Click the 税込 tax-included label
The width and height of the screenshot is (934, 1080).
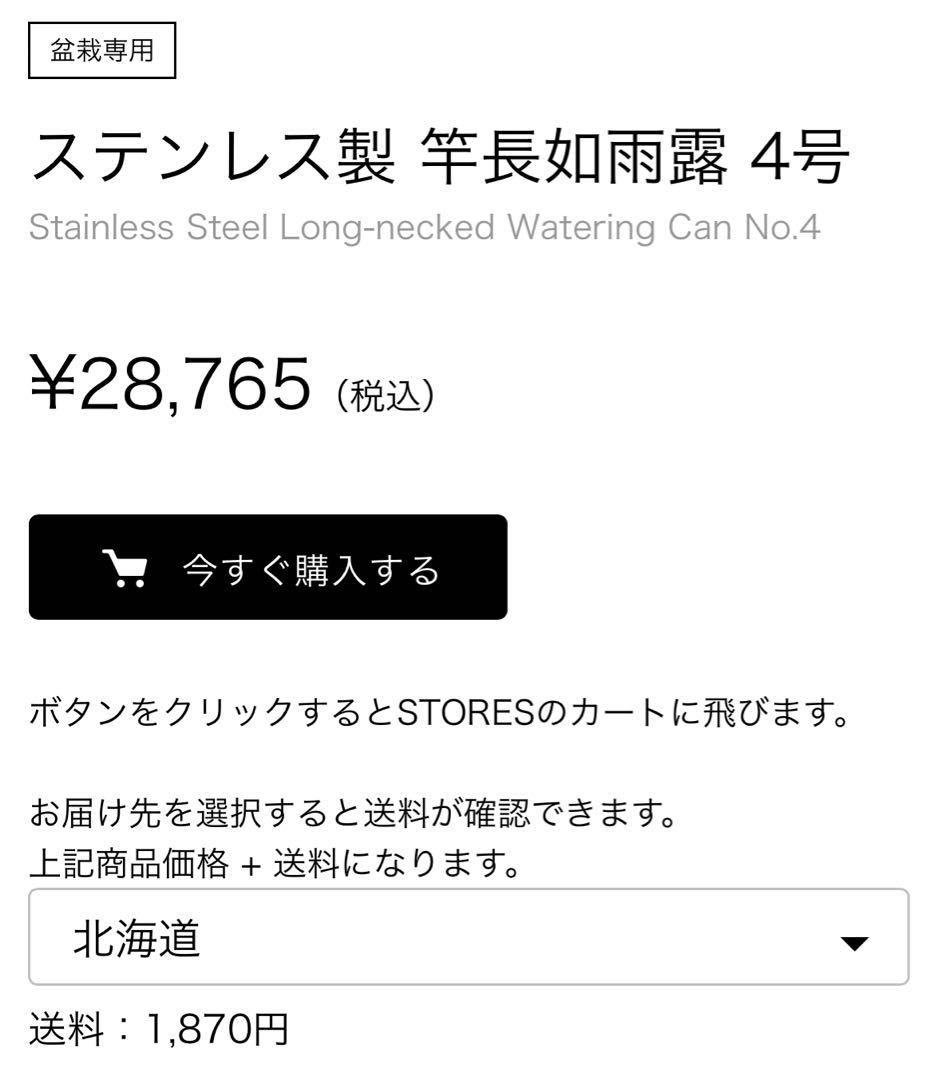click(385, 392)
